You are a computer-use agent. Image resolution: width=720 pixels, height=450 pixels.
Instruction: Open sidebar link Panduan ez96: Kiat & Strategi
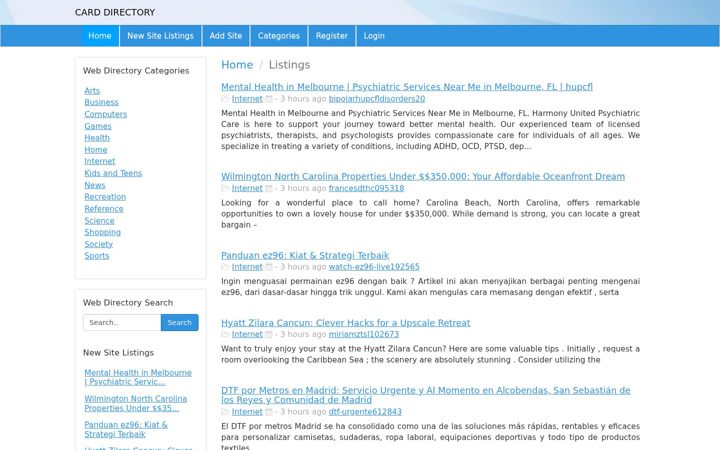coord(126,429)
